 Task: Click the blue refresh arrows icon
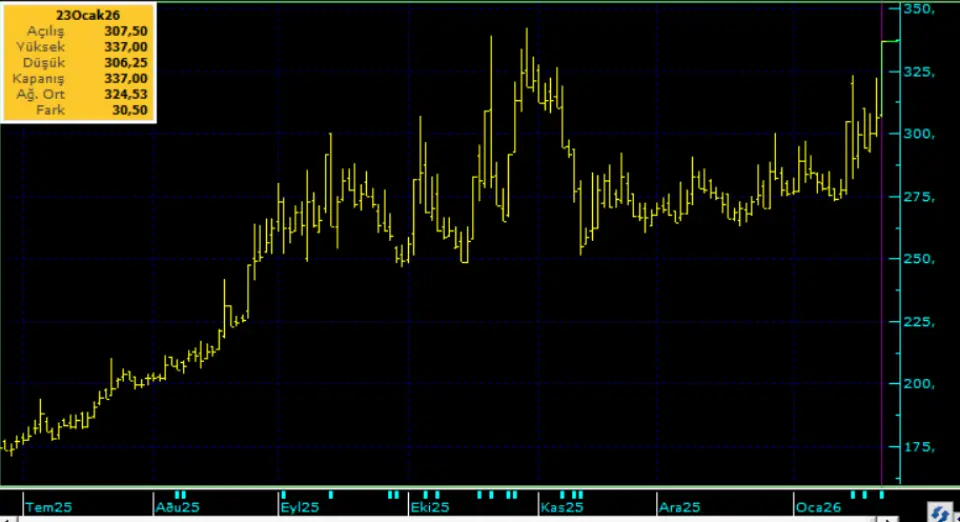939,511
